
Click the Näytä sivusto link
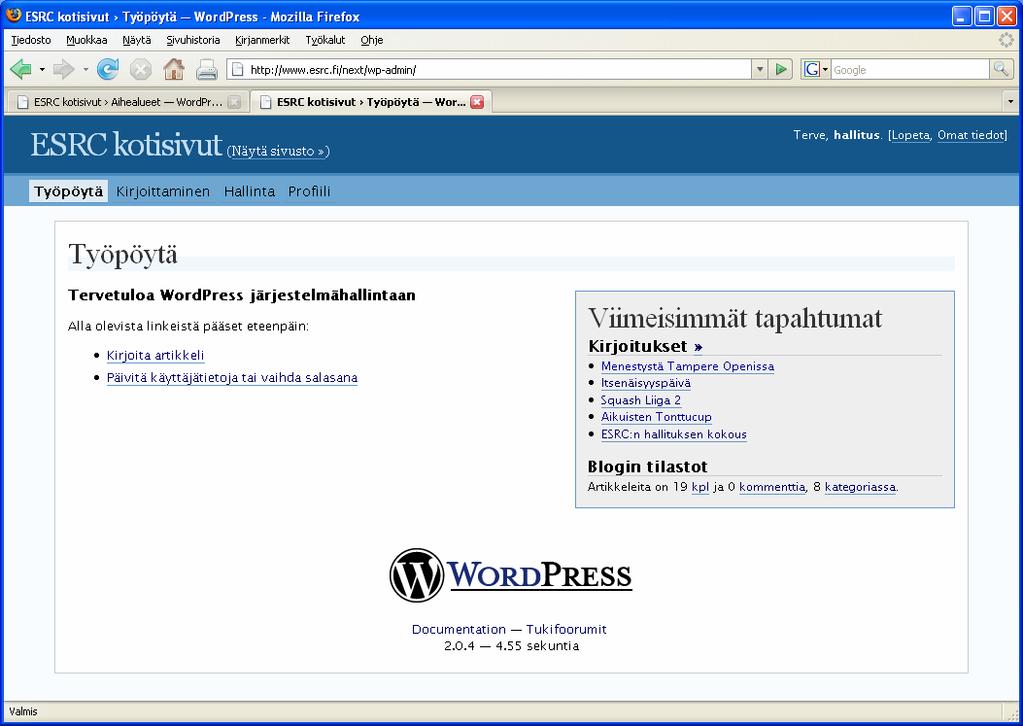click(278, 151)
